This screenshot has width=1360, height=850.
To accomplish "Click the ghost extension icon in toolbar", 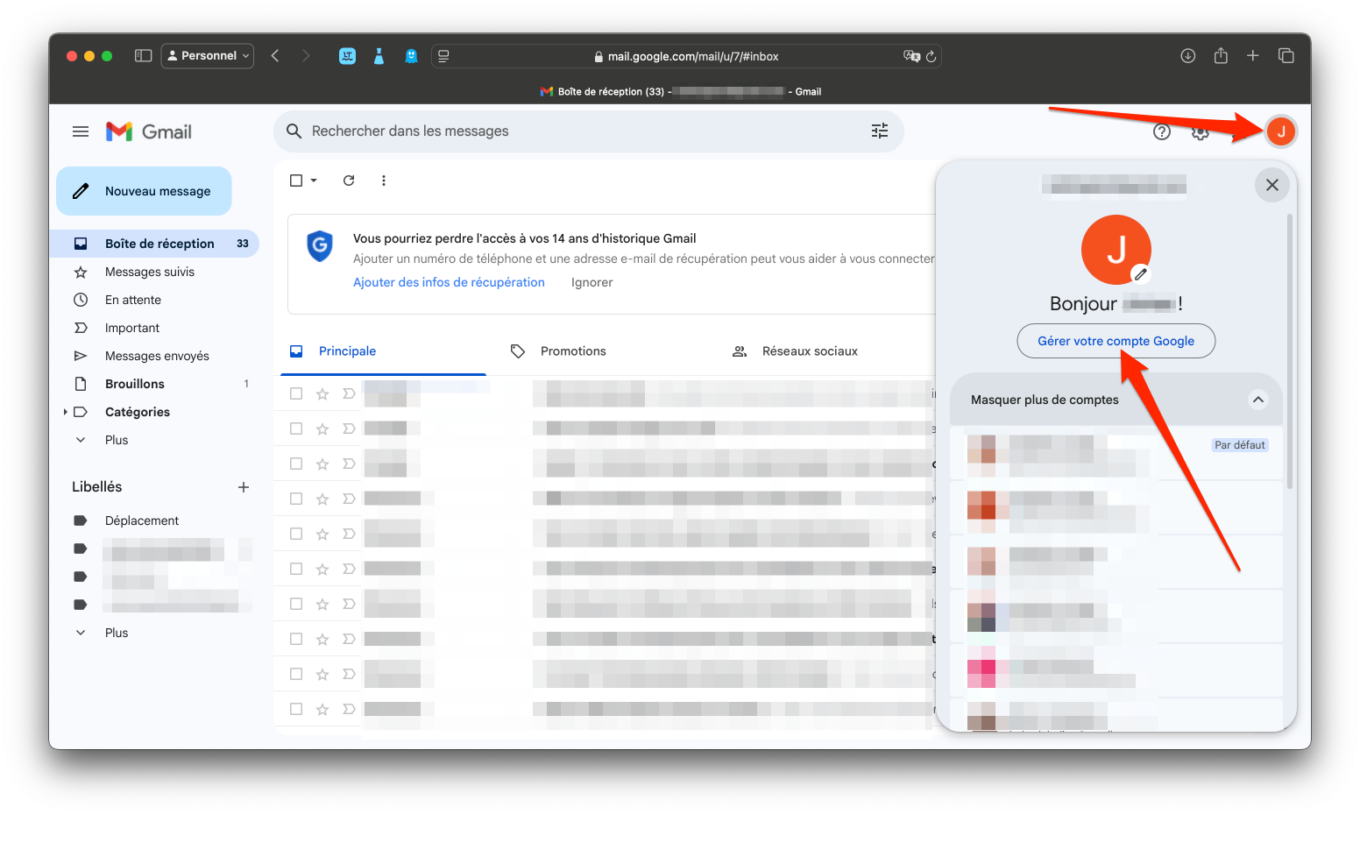I will (411, 56).
